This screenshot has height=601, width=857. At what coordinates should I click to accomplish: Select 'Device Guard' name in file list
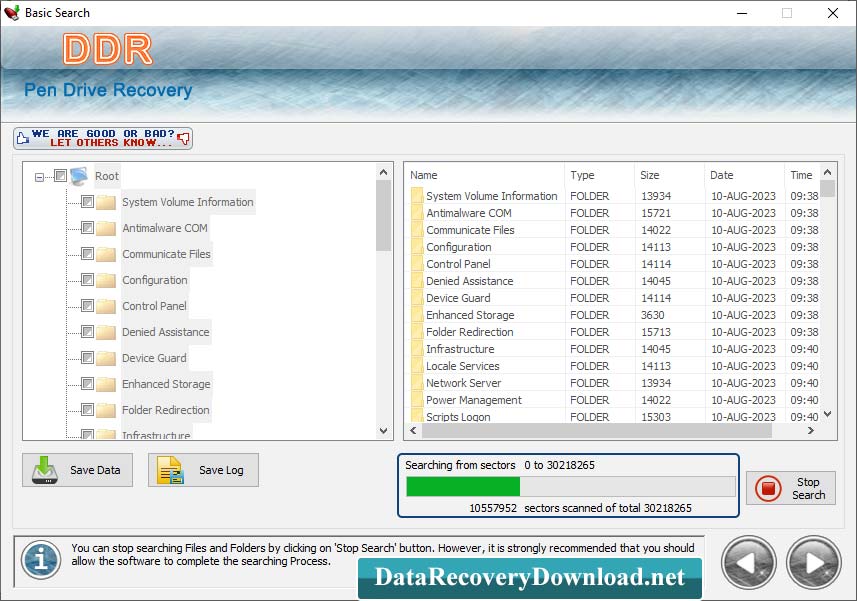coord(458,298)
